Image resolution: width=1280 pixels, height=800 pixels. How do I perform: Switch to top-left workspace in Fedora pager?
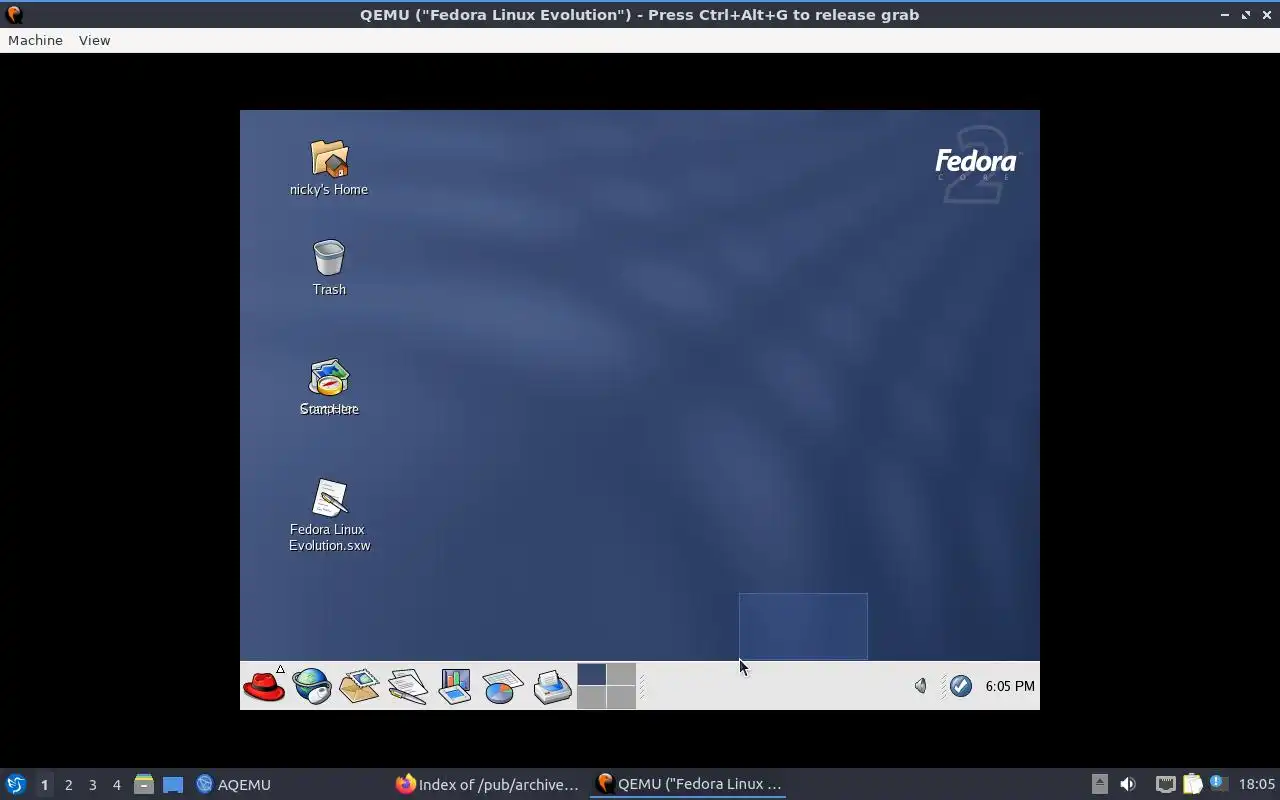pyautogui.click(x=592, y=674)
